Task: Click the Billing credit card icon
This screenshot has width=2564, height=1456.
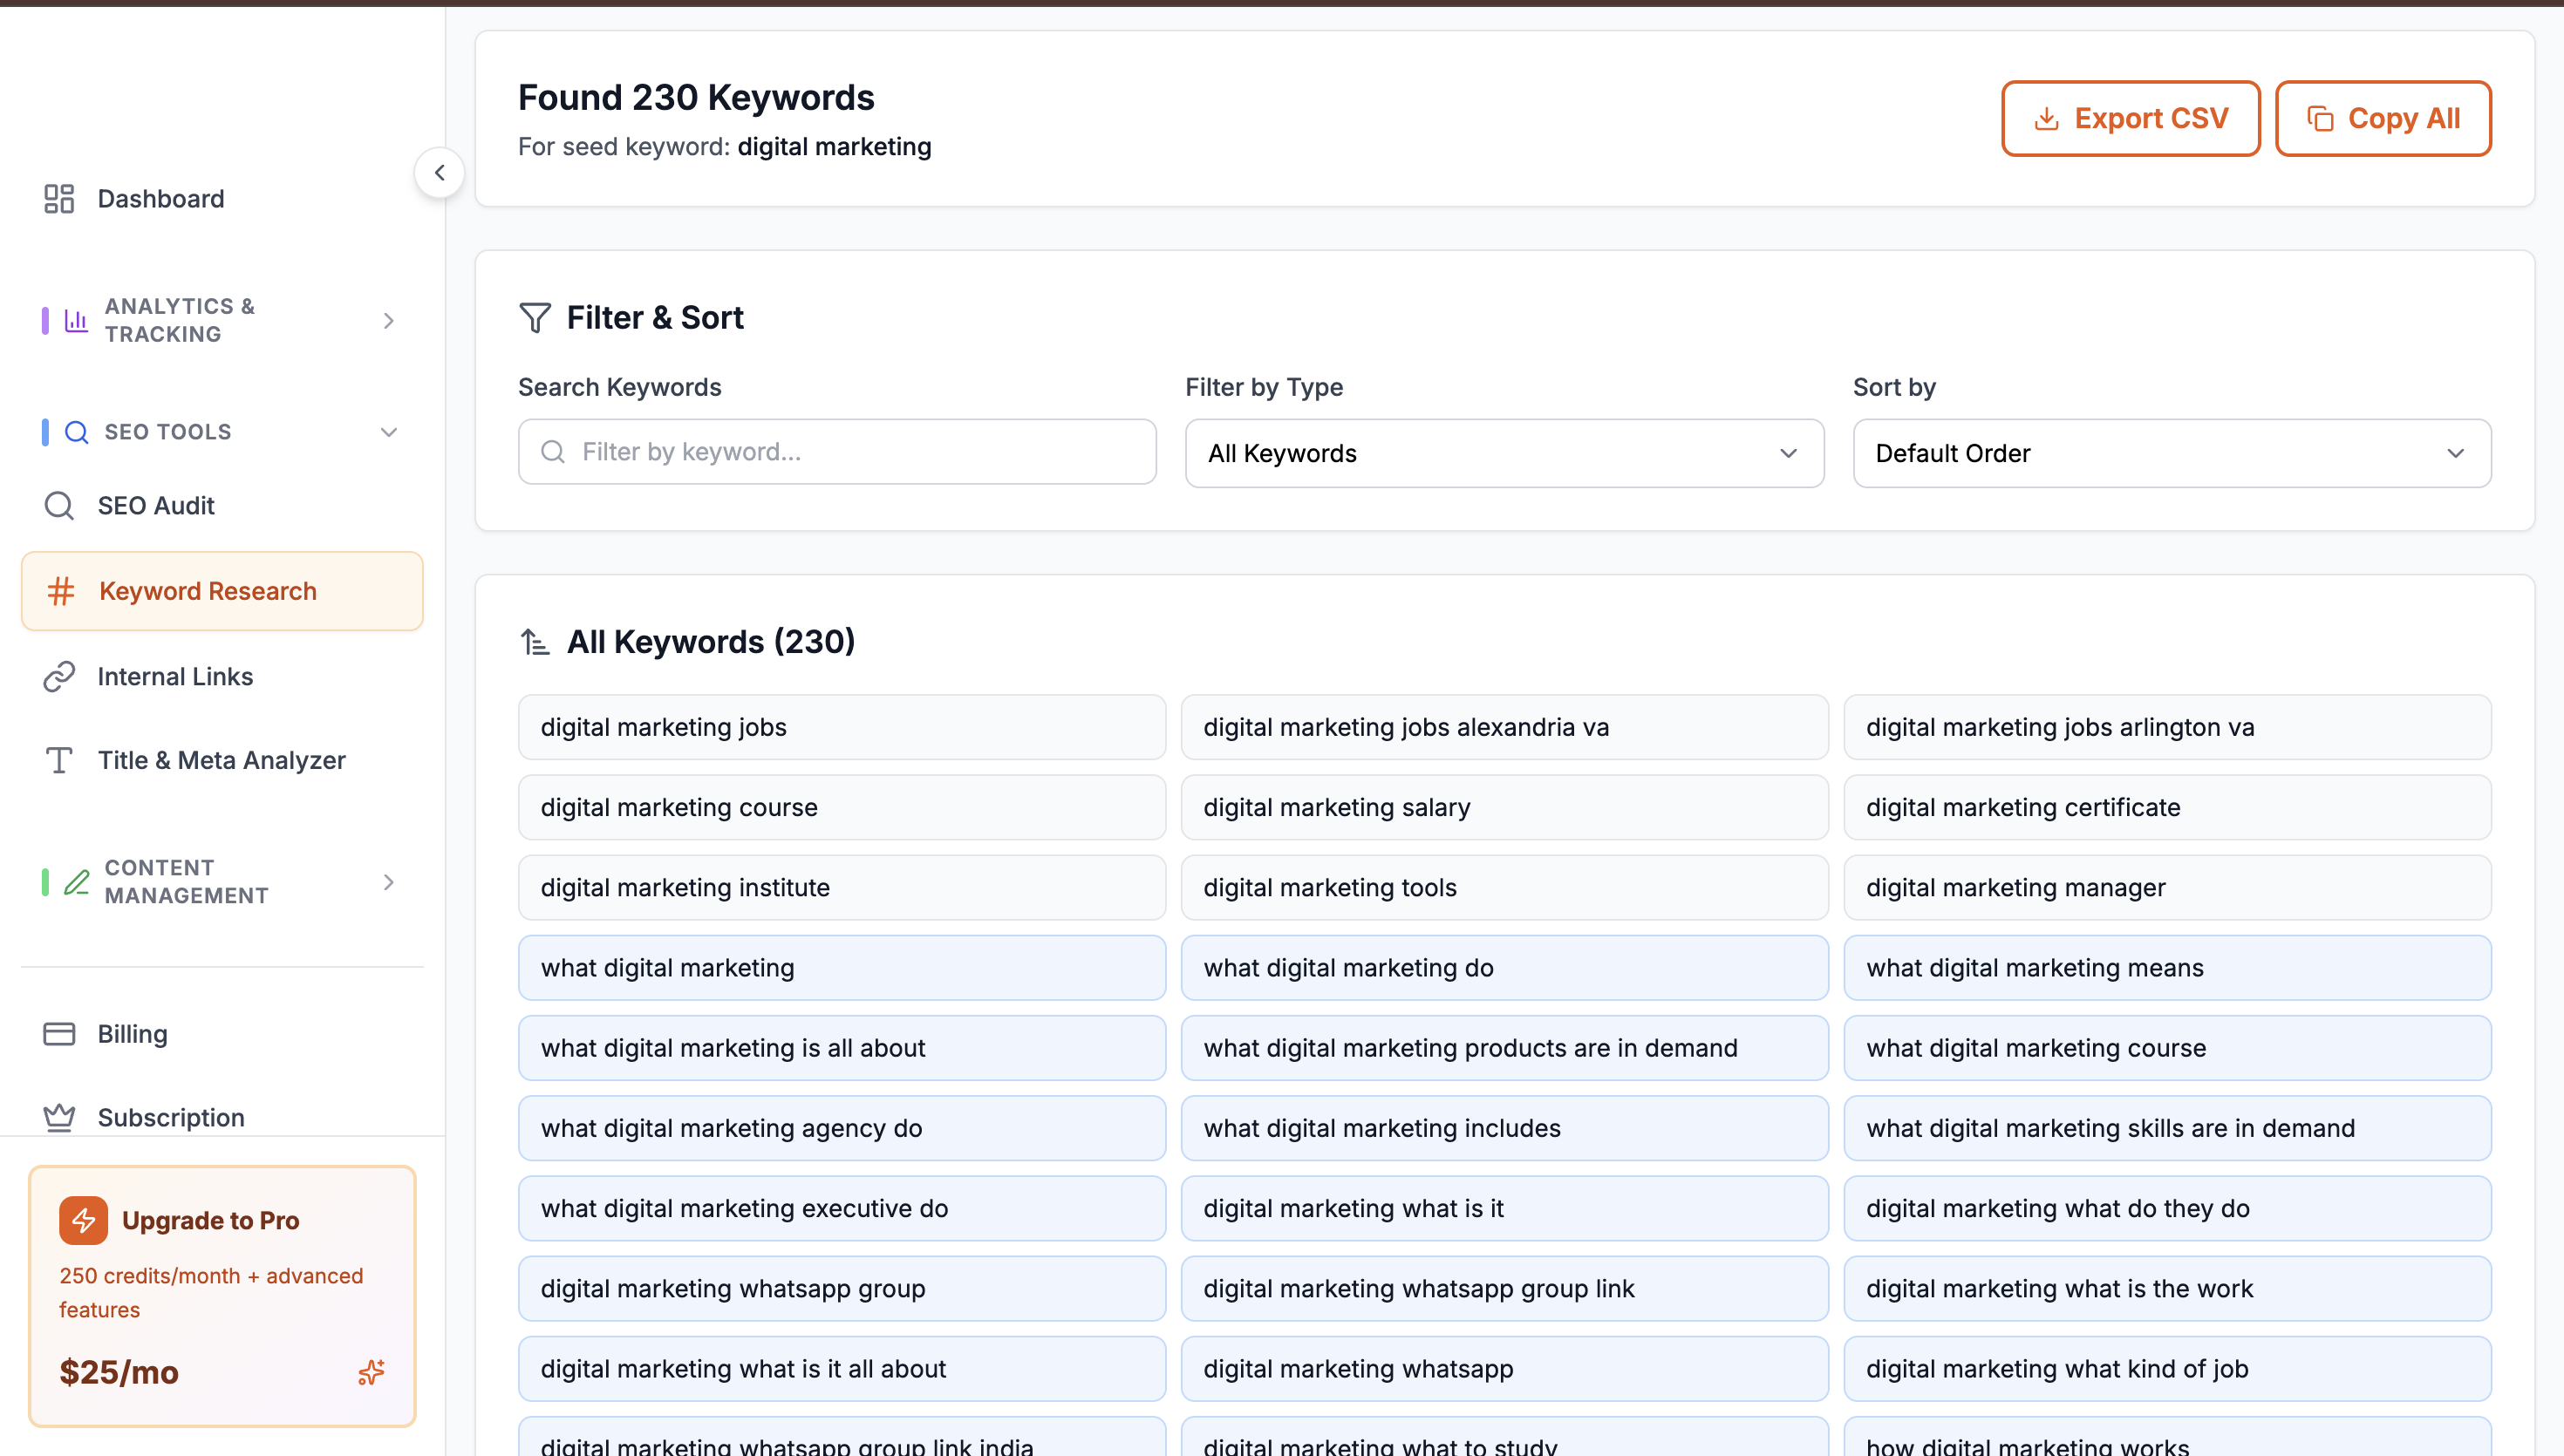Action: [x=60, y=1033]
